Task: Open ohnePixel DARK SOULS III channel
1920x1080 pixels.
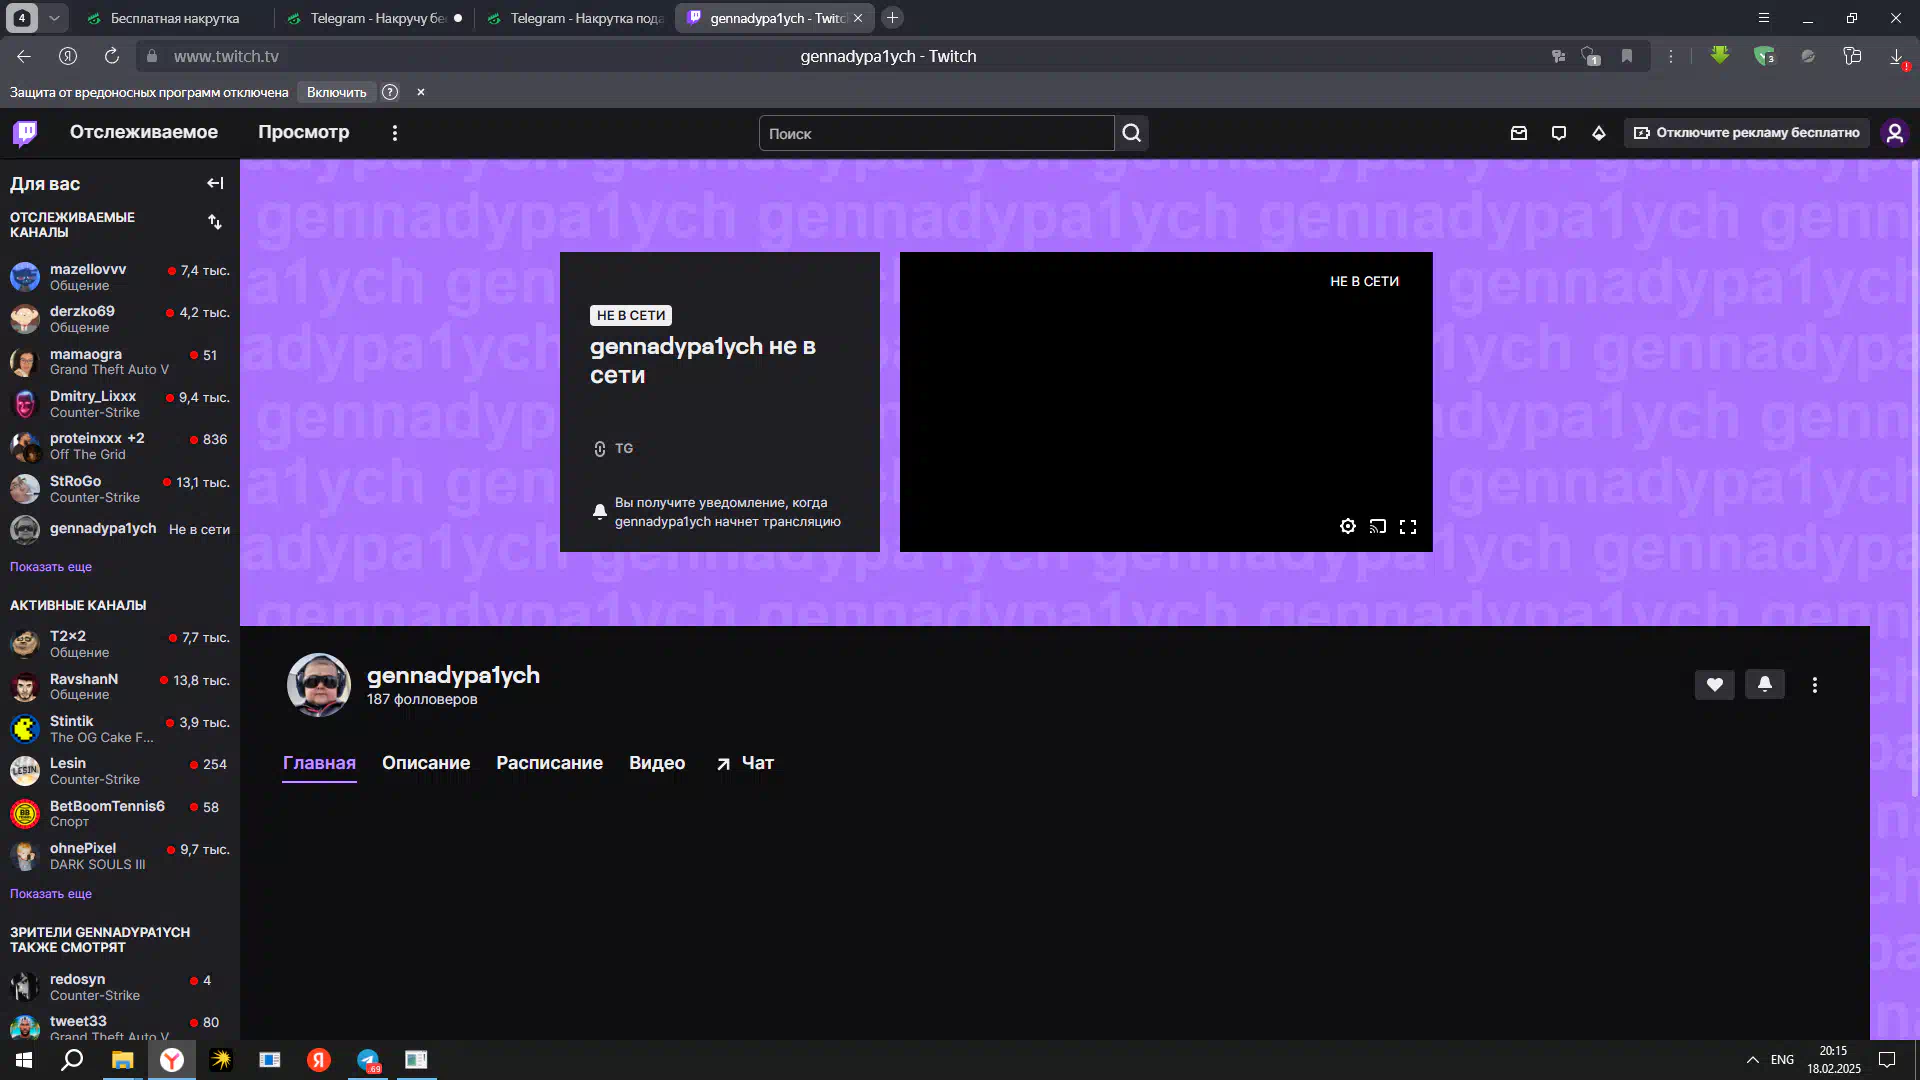Action: [120, 856]
